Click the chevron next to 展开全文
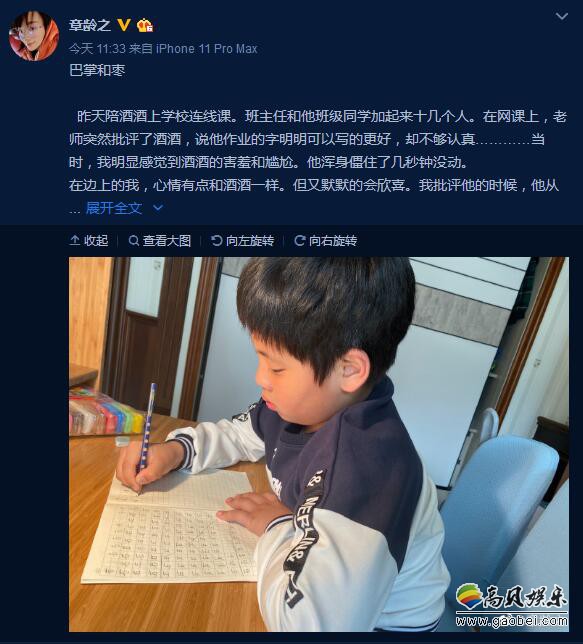 [x=158, y=208]
